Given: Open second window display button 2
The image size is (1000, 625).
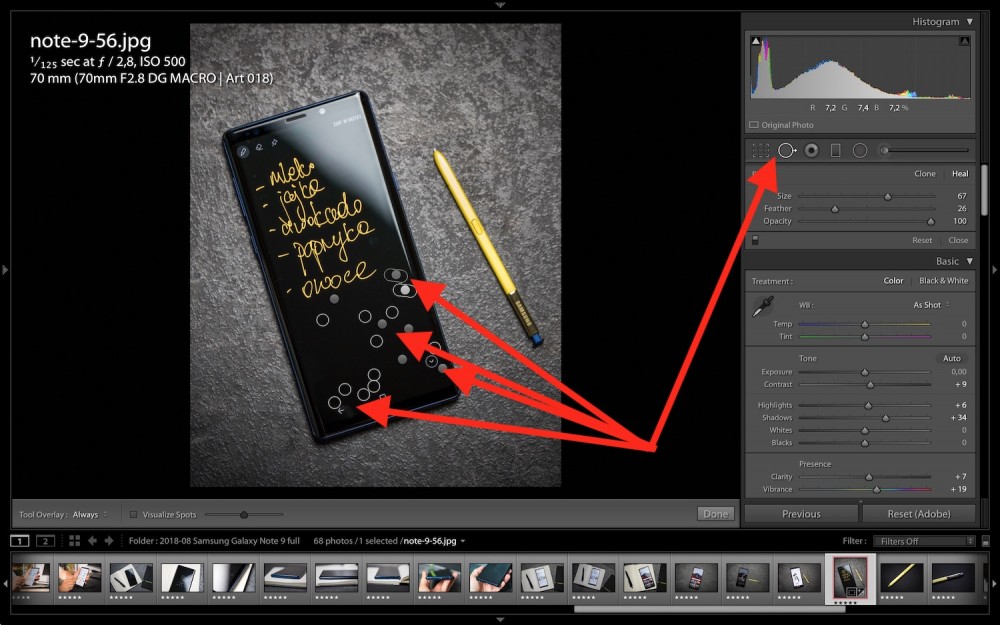Looking at the screenshot, I should pyautogui.click(x=45, y=541).
